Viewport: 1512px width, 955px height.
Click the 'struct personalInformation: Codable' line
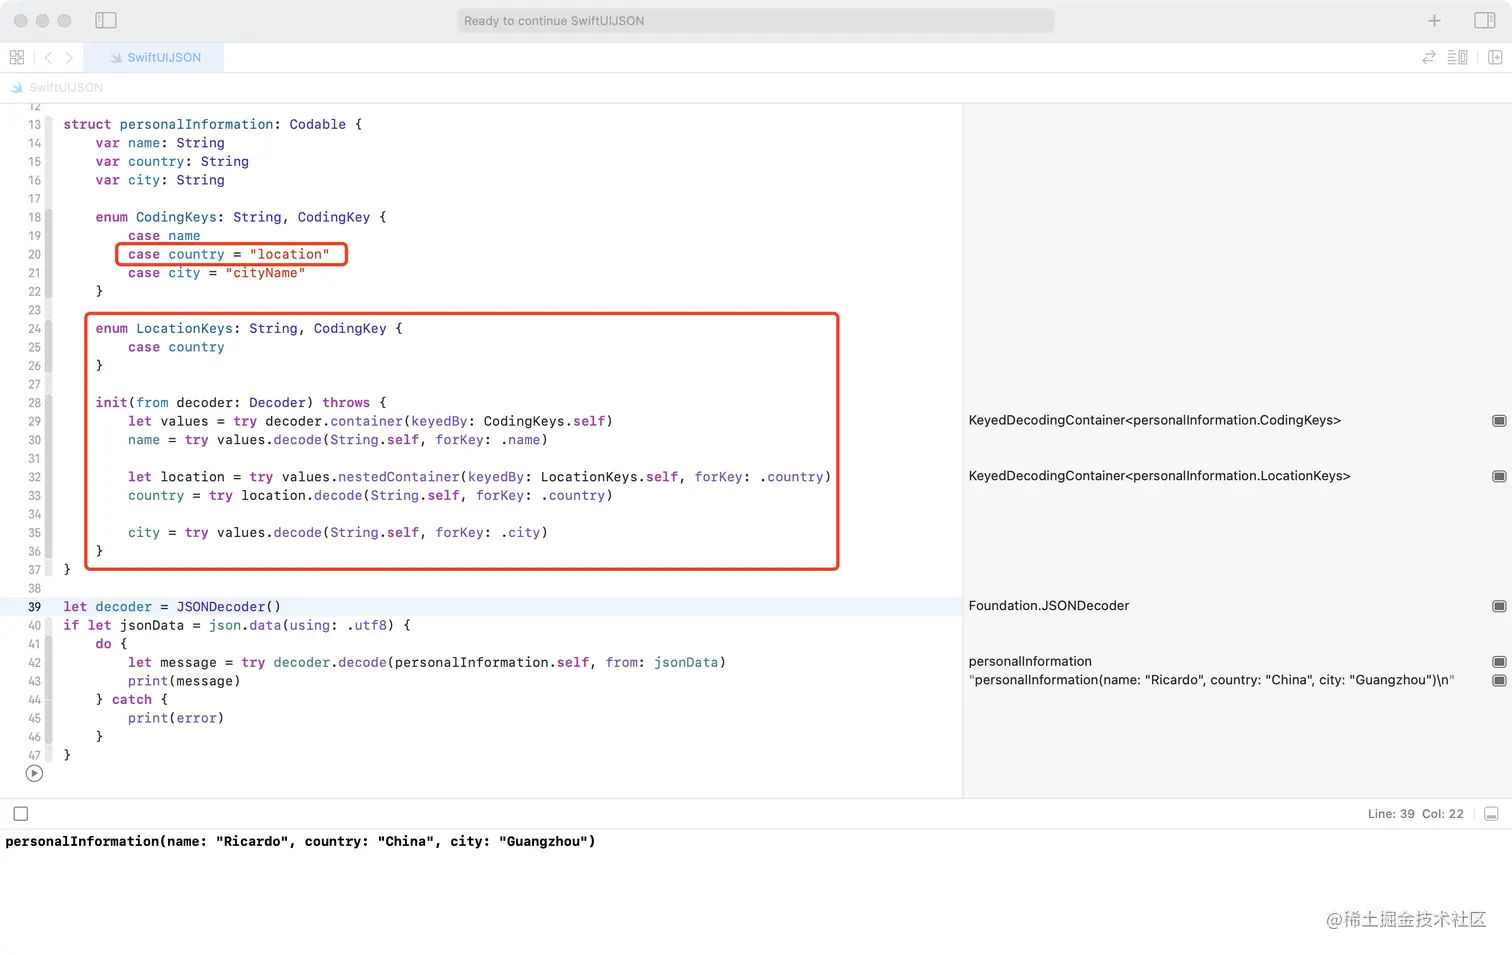tap(213, 124)
